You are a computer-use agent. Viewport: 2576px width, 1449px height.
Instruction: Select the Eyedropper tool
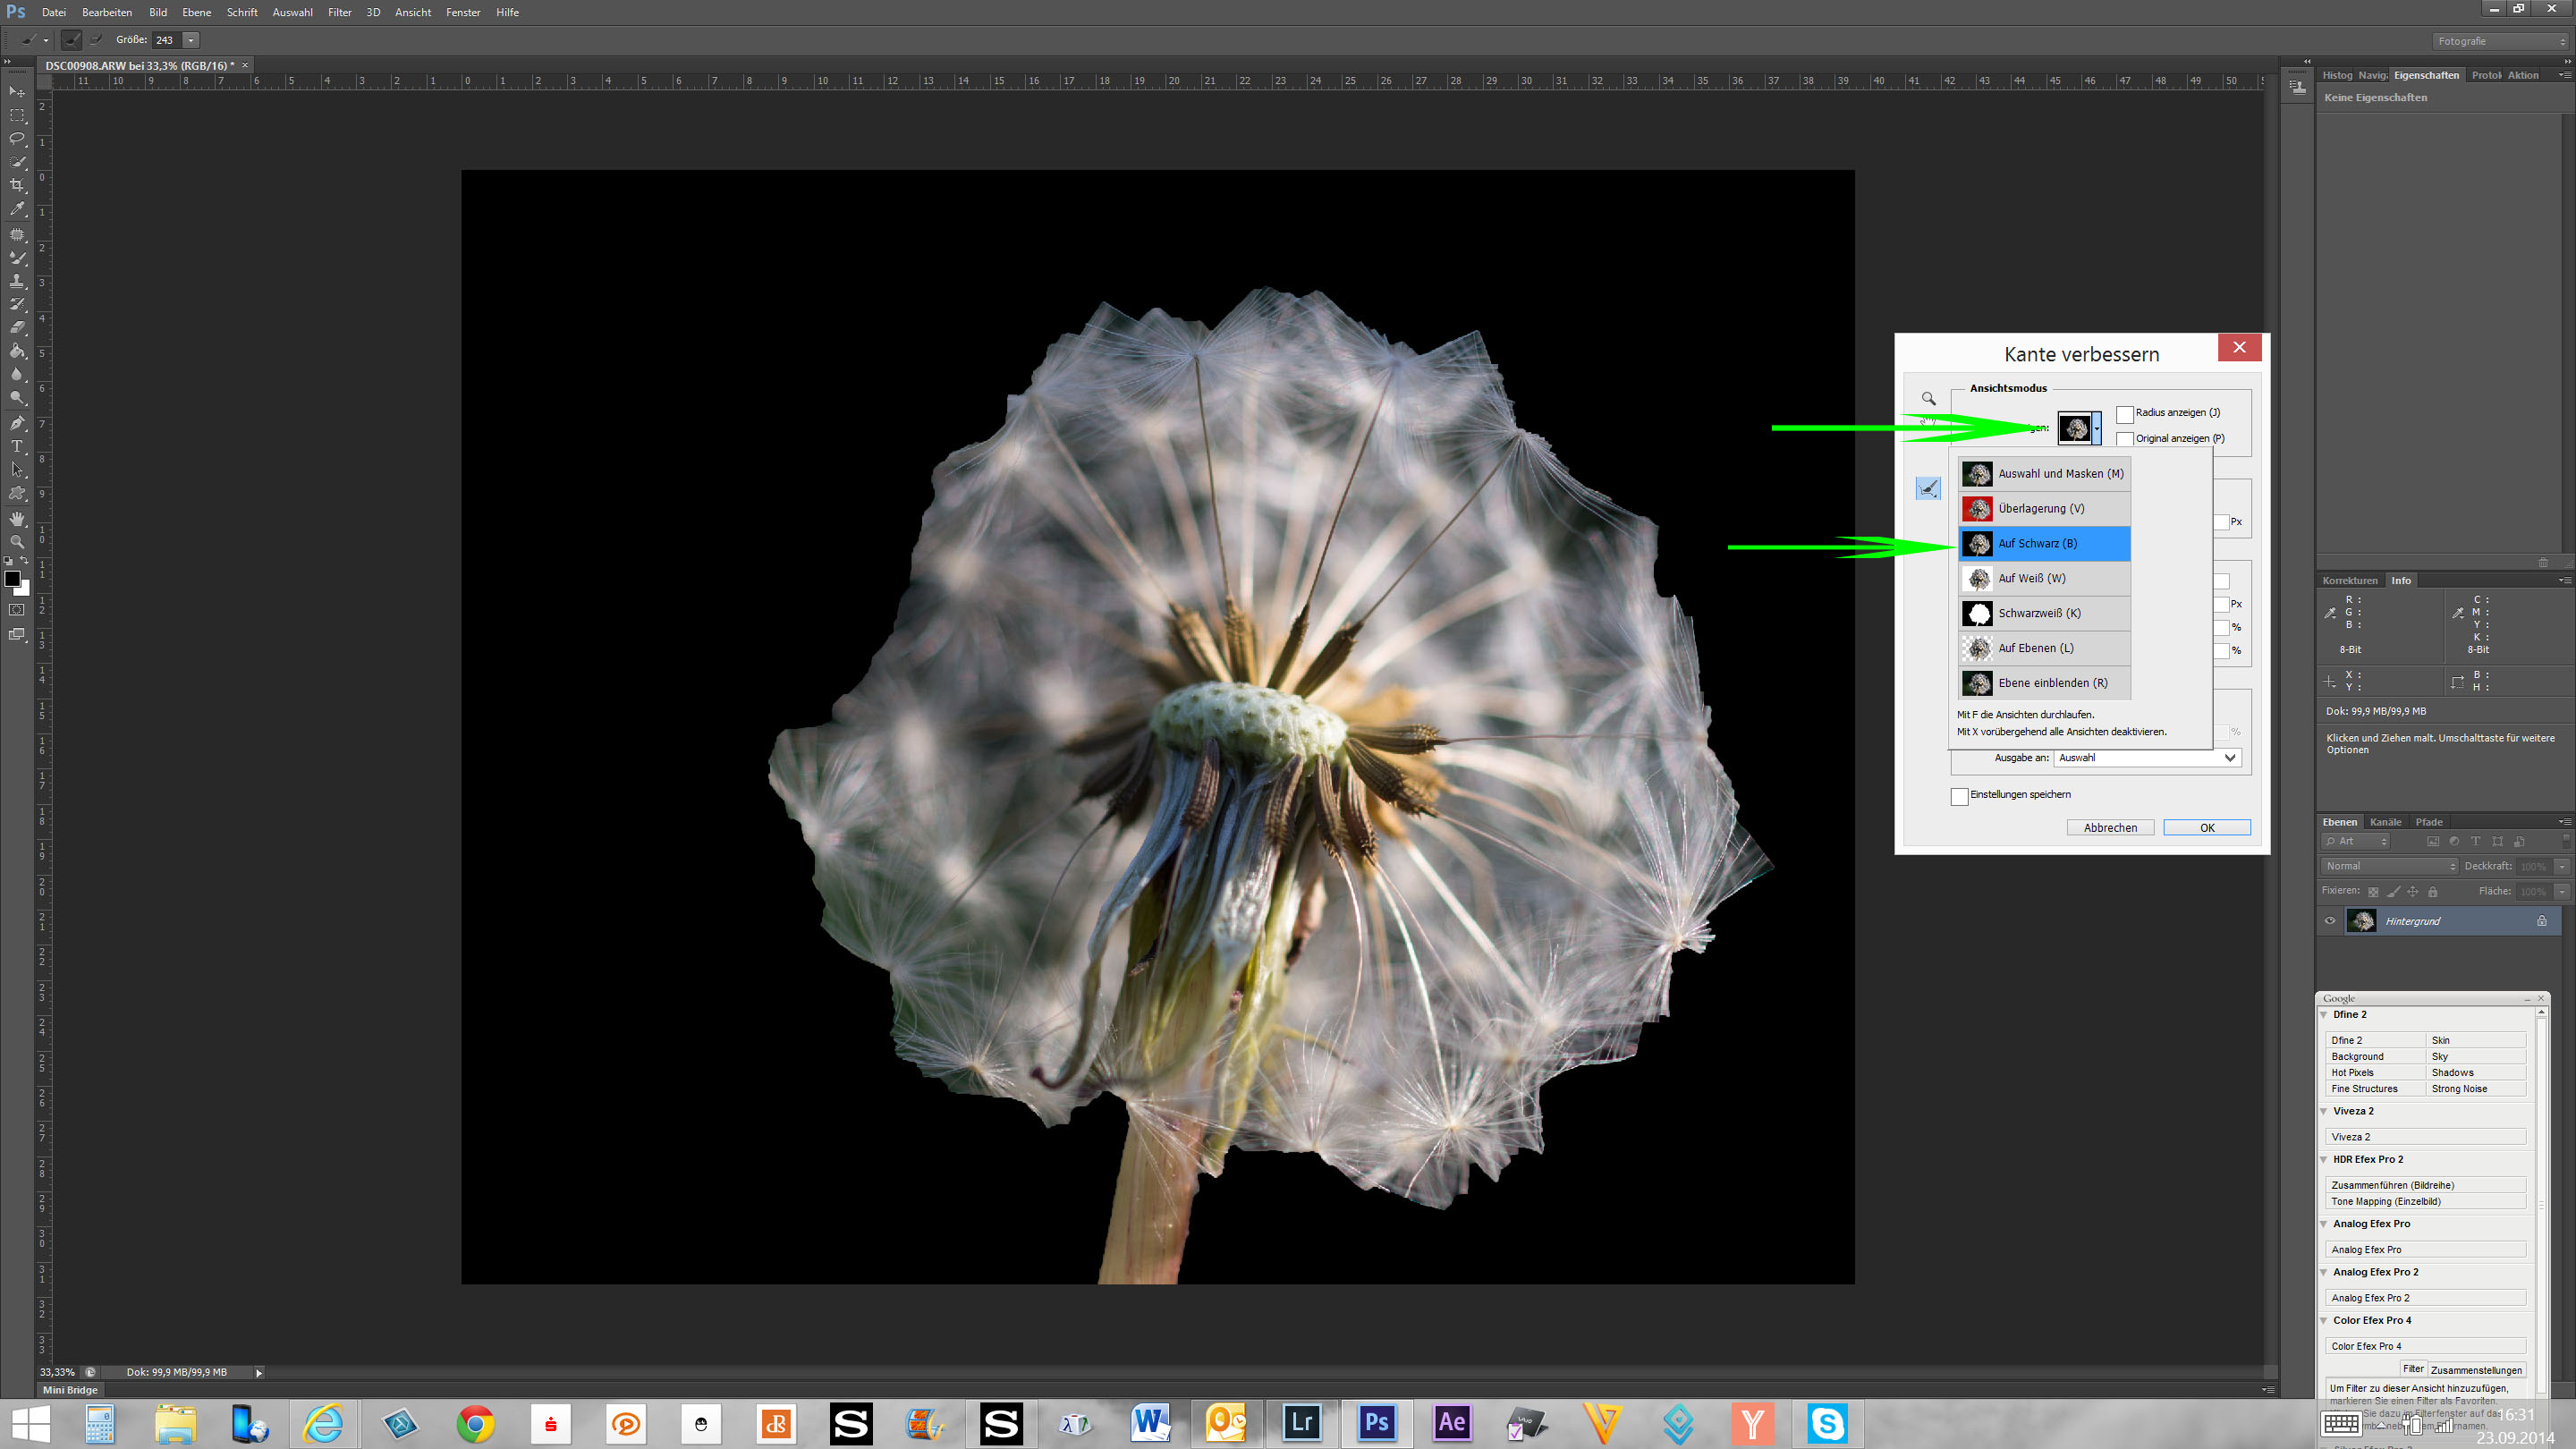(17, 210)
